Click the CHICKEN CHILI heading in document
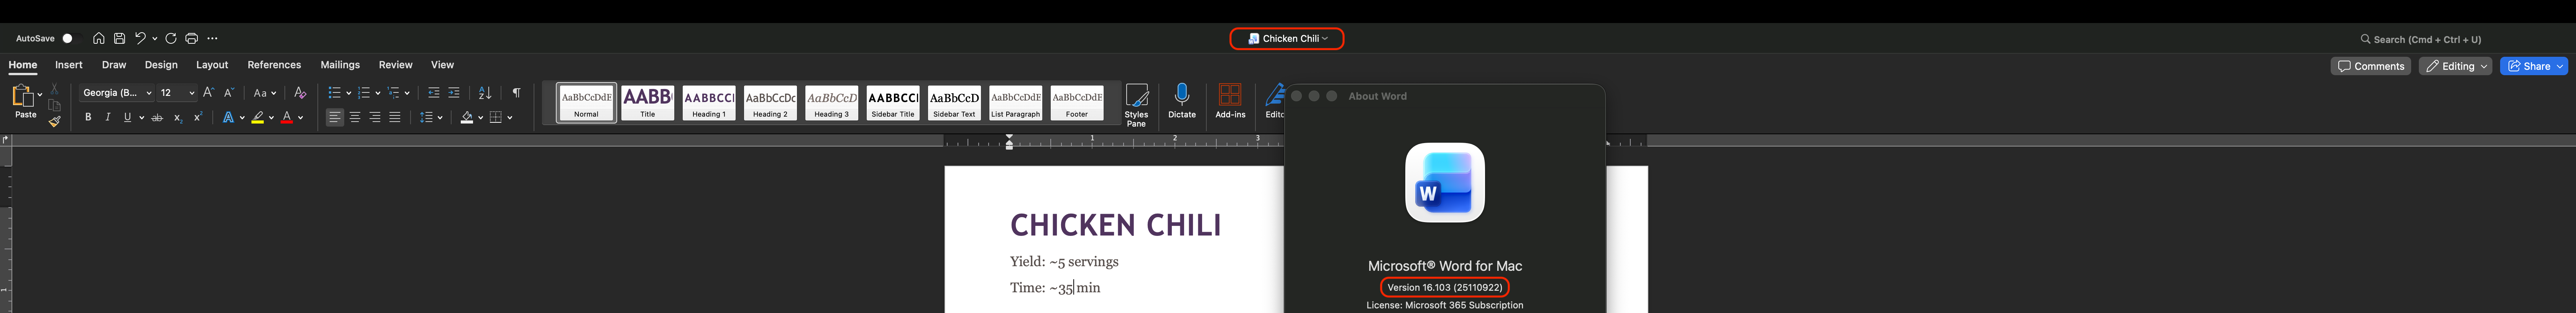This screenshot has height=313, width=2576. [x=1115, y=225]
